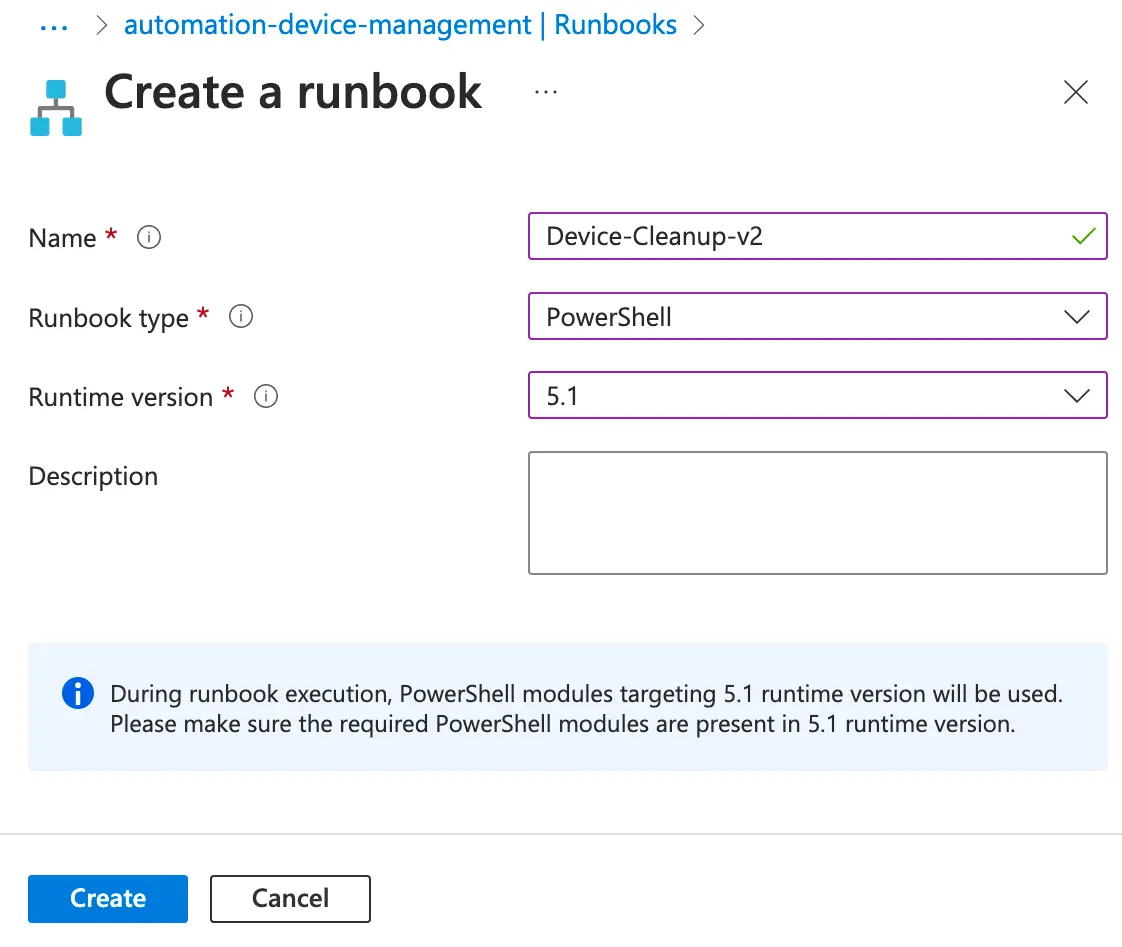
Task: Click the Runtime version info icon
Action: (x=265, y=397)
